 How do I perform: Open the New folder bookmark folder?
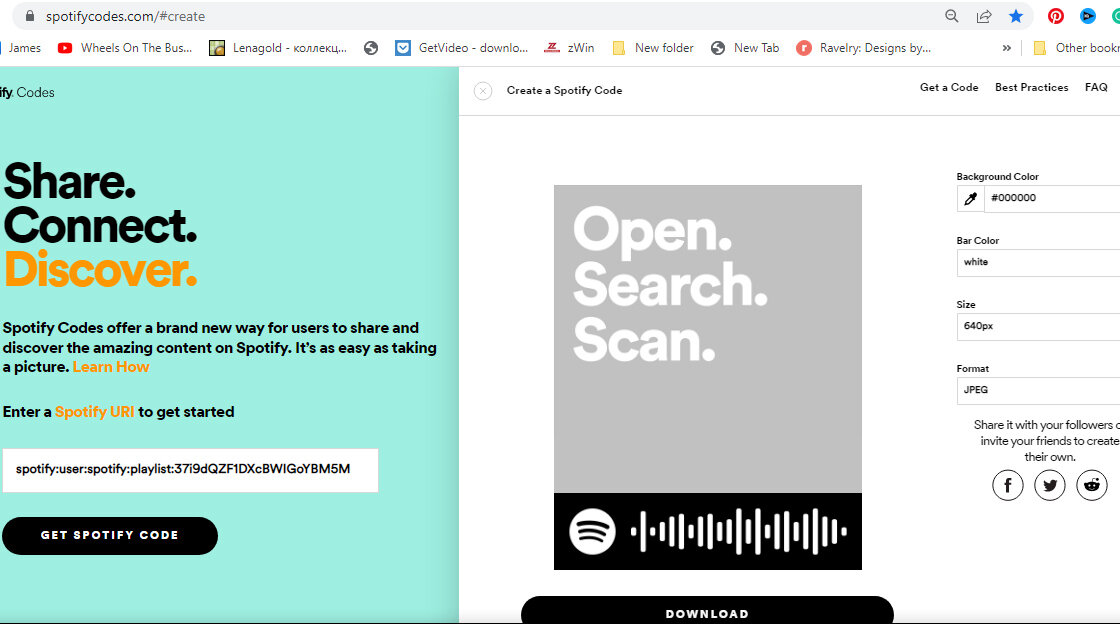tap(653, 48)
